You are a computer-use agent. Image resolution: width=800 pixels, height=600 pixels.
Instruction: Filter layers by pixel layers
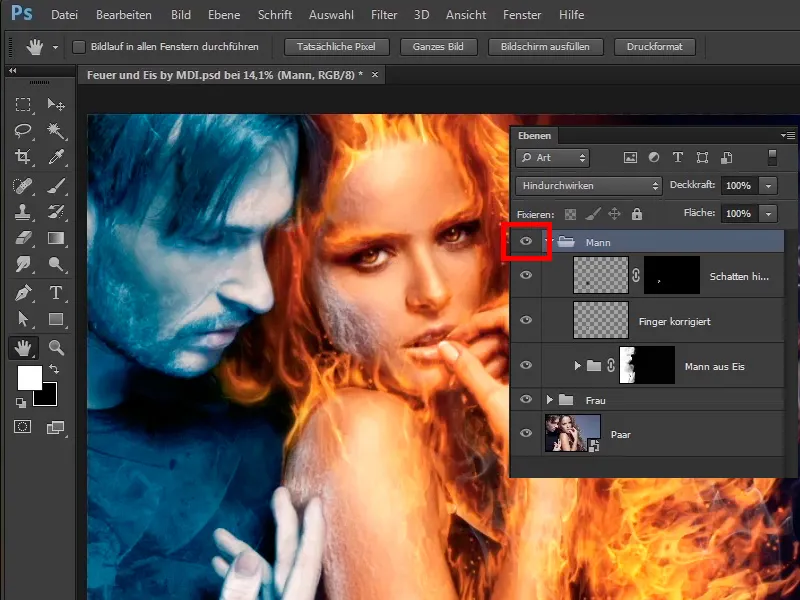630,158
